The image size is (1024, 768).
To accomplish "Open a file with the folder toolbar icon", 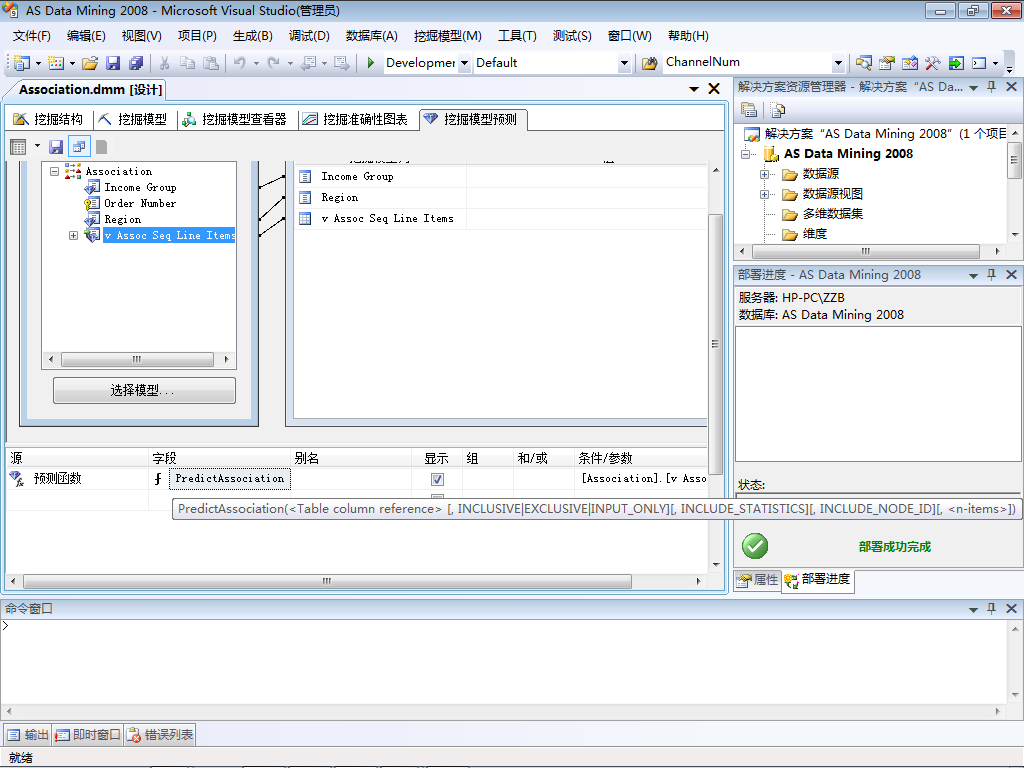I will point(90,63).
